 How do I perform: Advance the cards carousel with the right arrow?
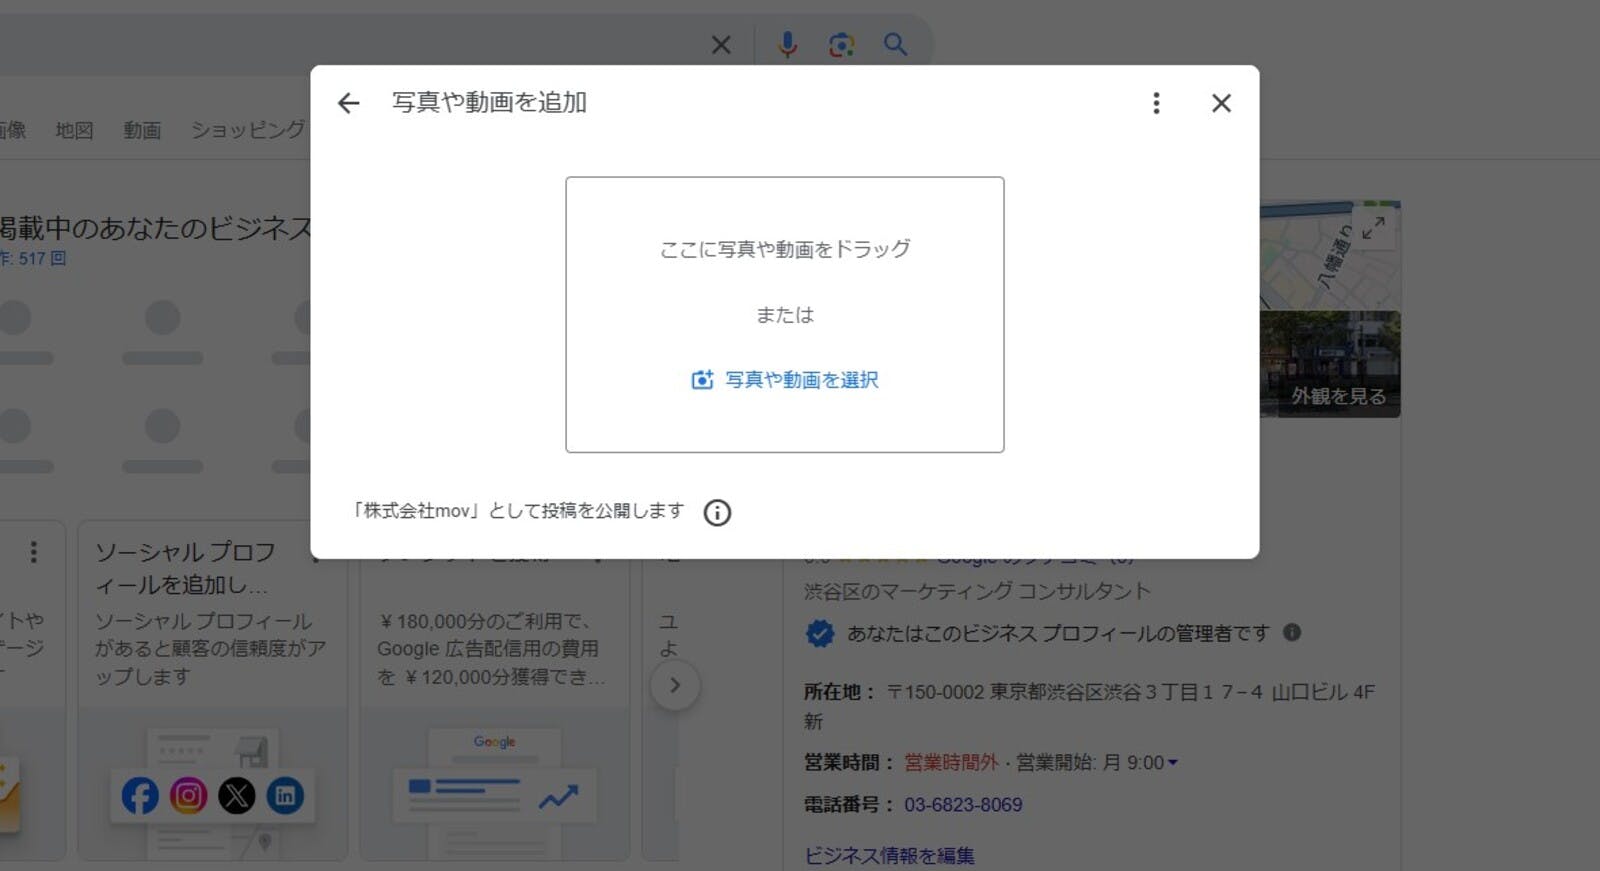(675, 686)
